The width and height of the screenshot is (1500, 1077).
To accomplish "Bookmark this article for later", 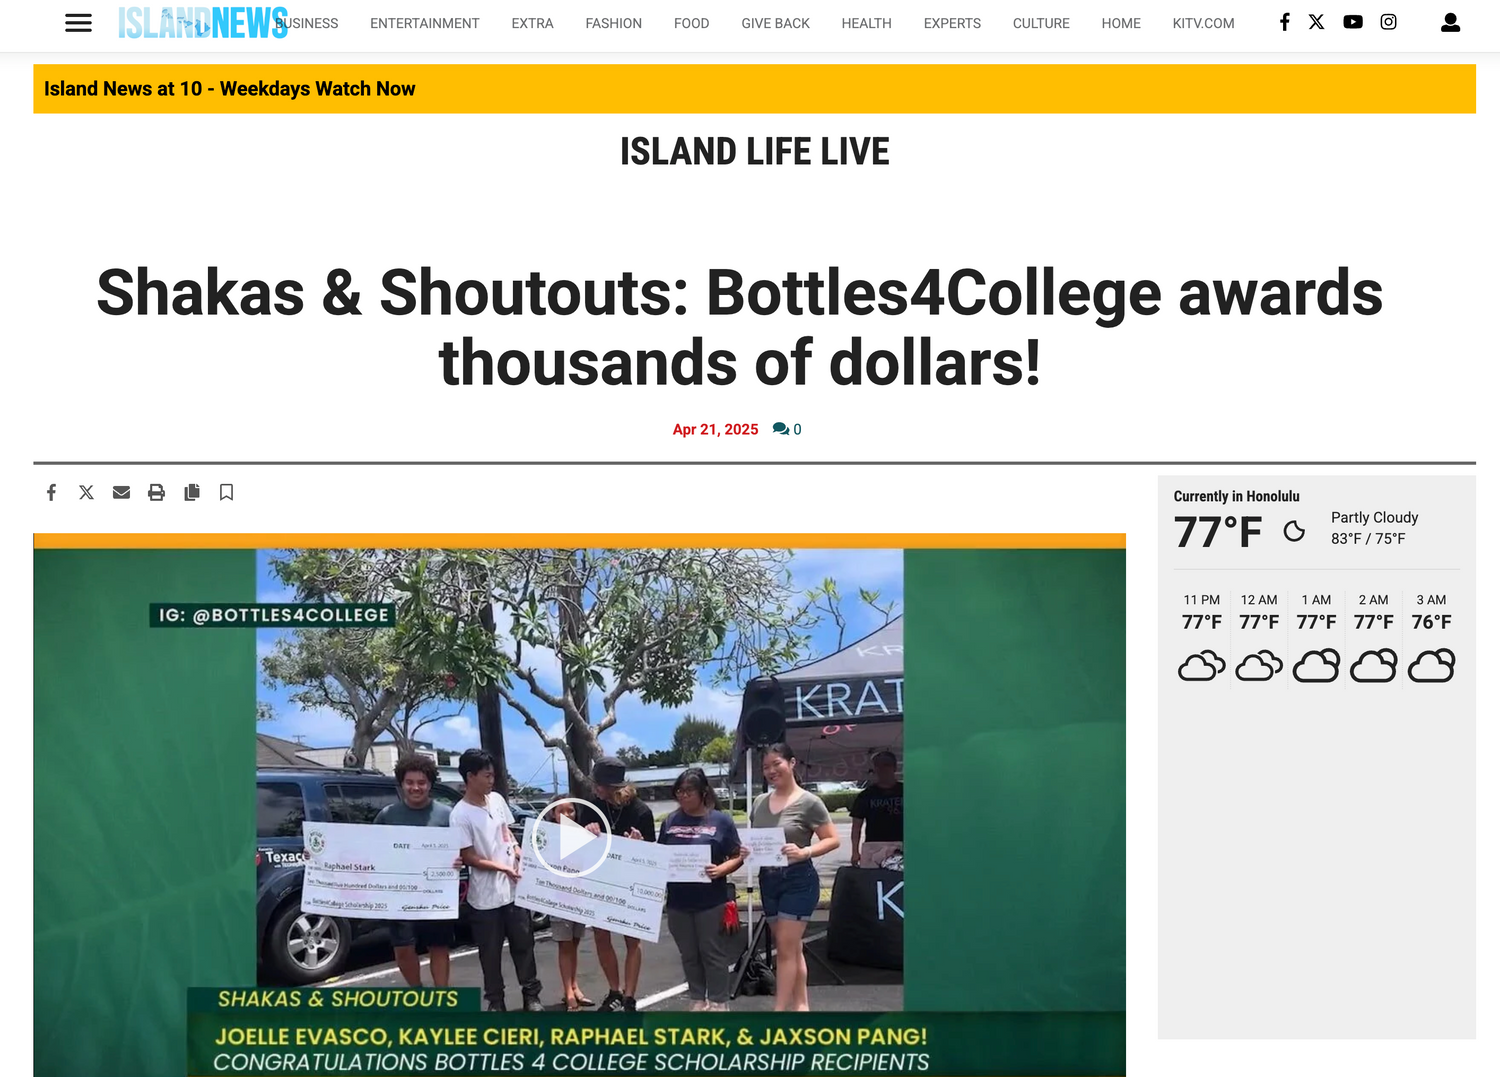I will (227, 492).
